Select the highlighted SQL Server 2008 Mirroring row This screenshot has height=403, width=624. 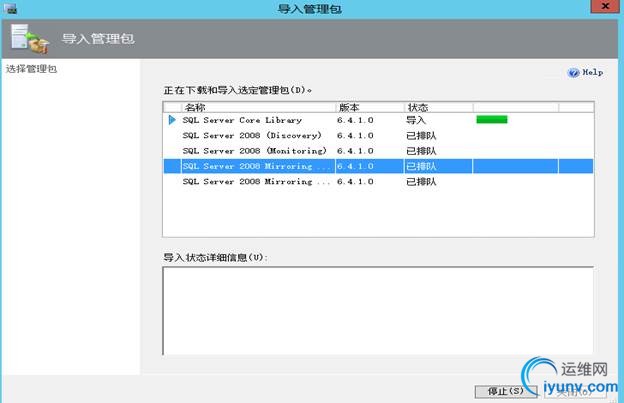[378, 166]
